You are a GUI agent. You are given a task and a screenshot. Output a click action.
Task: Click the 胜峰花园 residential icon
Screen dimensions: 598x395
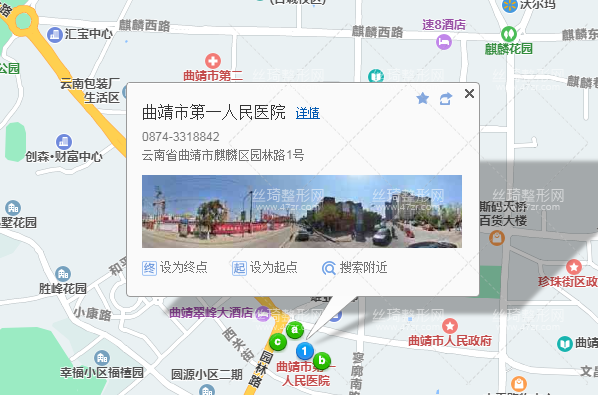pos(63,274)
